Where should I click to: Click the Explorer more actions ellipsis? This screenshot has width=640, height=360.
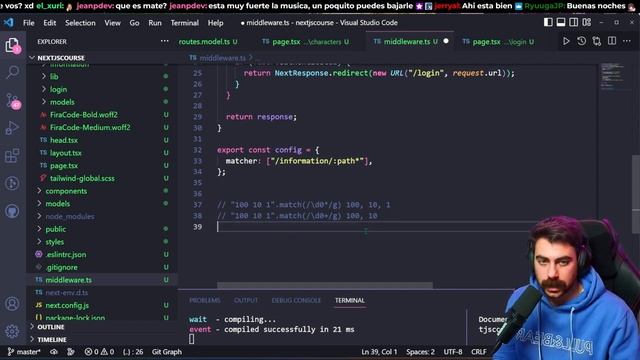[x=164, y=41]
